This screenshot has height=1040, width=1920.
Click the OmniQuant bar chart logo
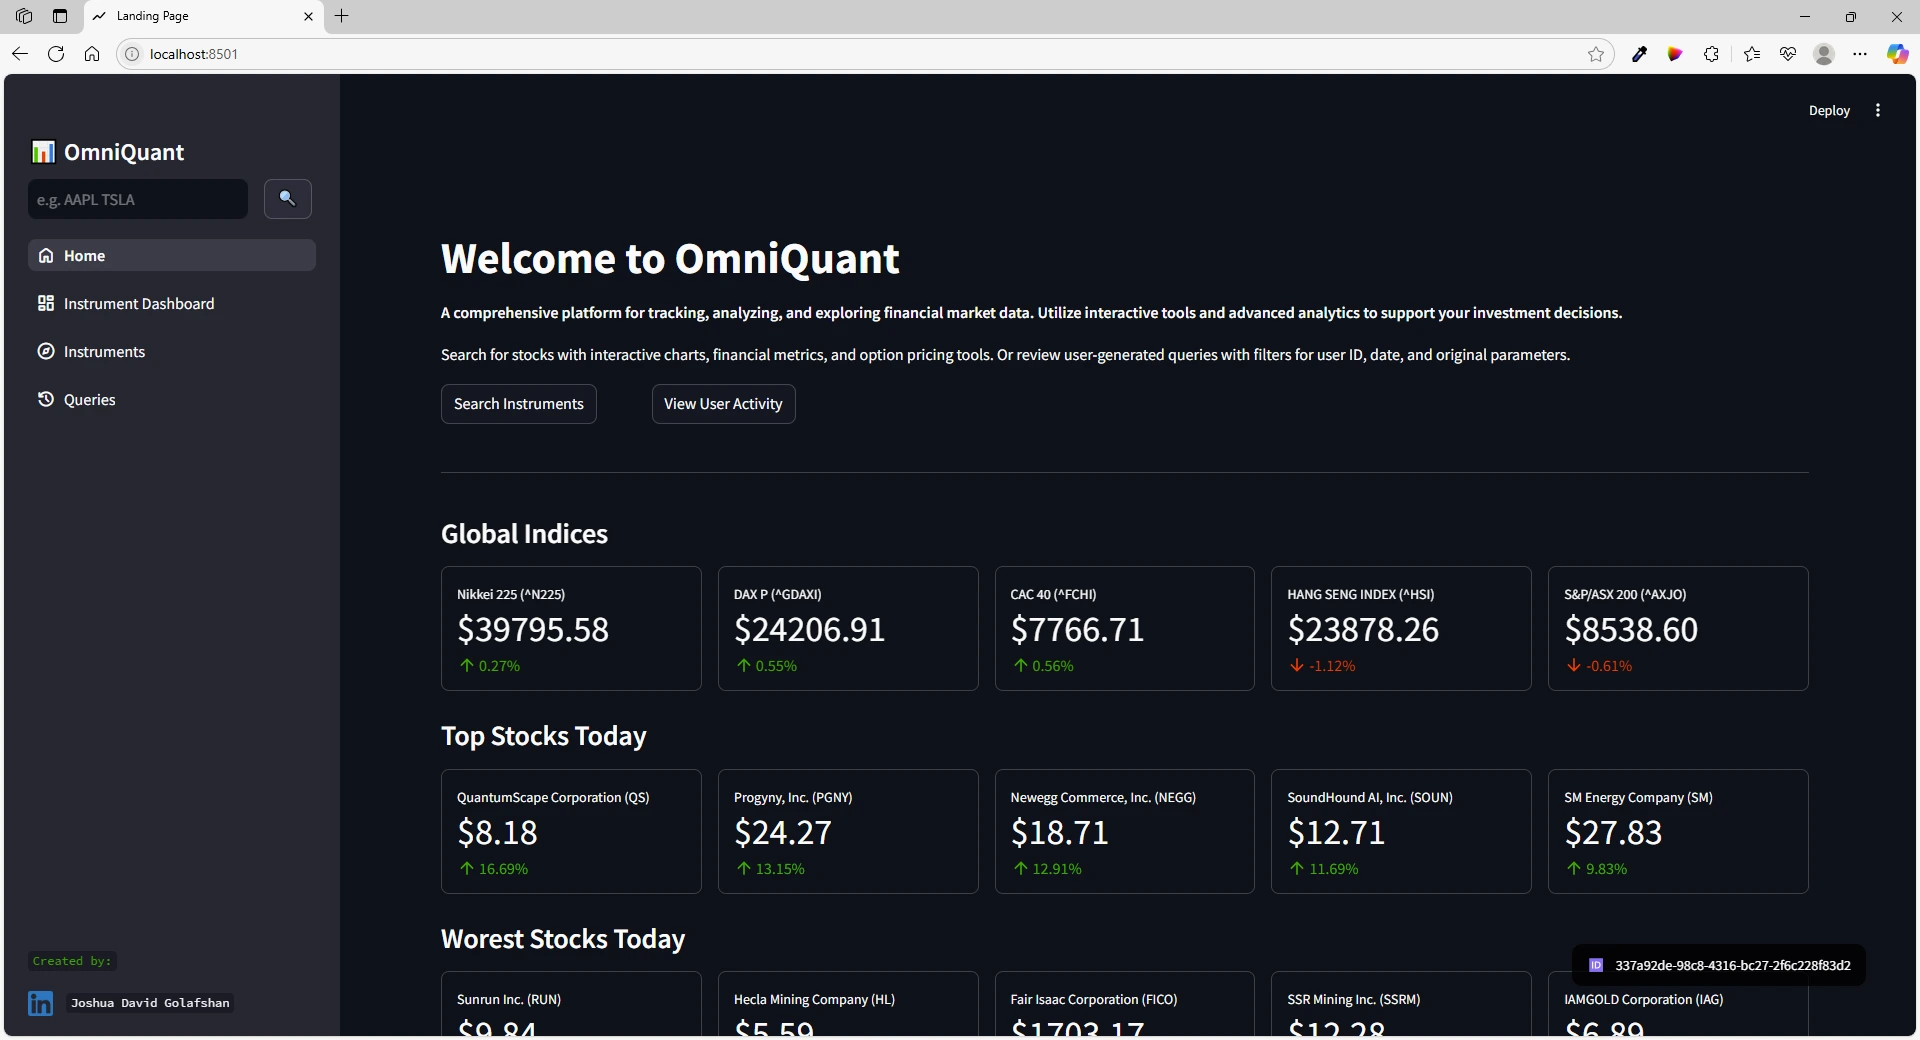(43, 152)
